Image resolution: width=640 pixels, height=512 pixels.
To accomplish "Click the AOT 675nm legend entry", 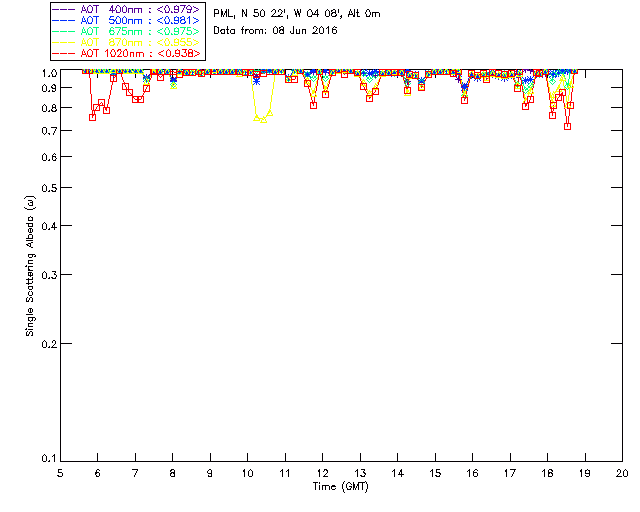I will [x=127, y=31].
